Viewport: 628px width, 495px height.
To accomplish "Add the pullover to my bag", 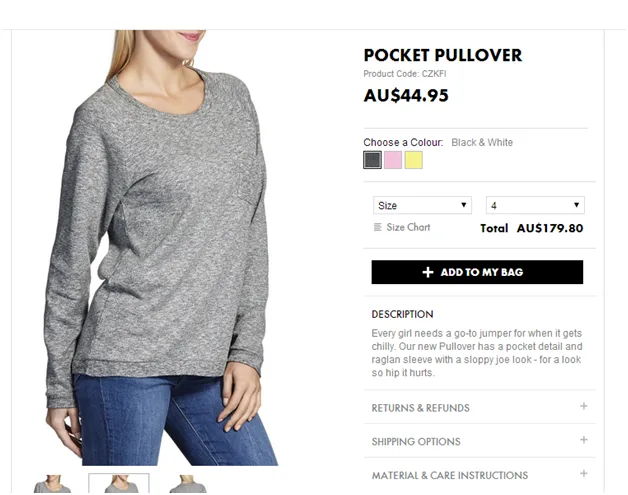I will pos(477,272).
